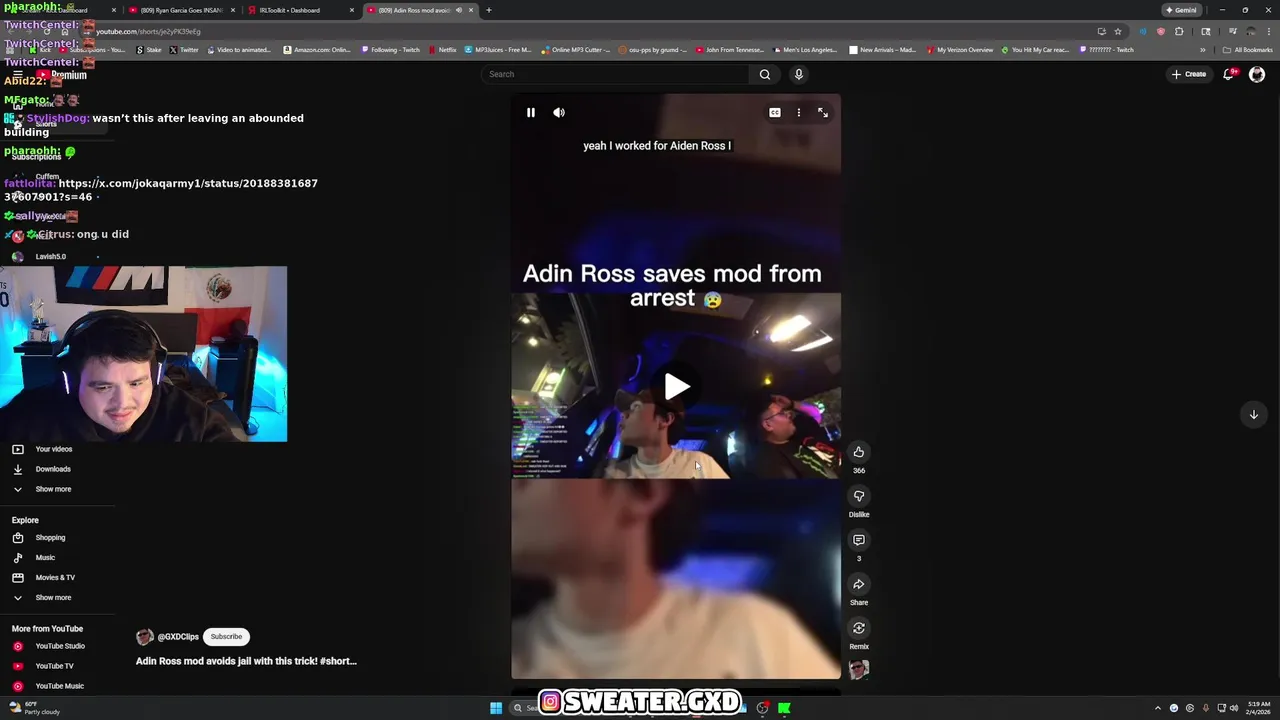The height and width of the screenshot is (720, 1280).
Task: Like the Short with thumbs up
Action: pyautogui.click(x=859, y=452)
